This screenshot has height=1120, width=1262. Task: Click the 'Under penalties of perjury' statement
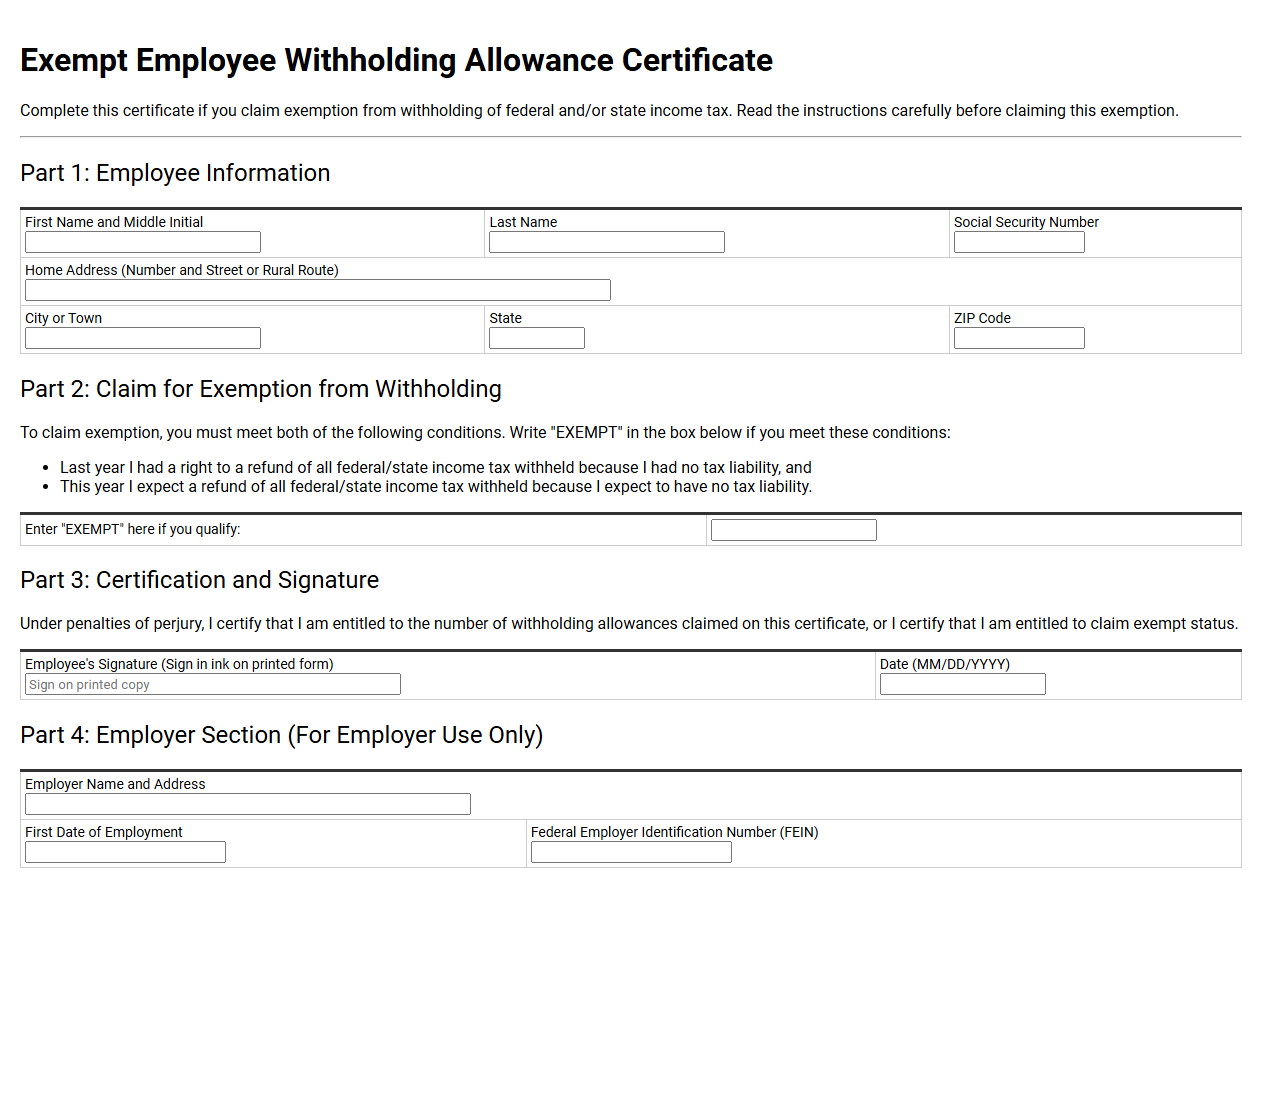(629, 623)
